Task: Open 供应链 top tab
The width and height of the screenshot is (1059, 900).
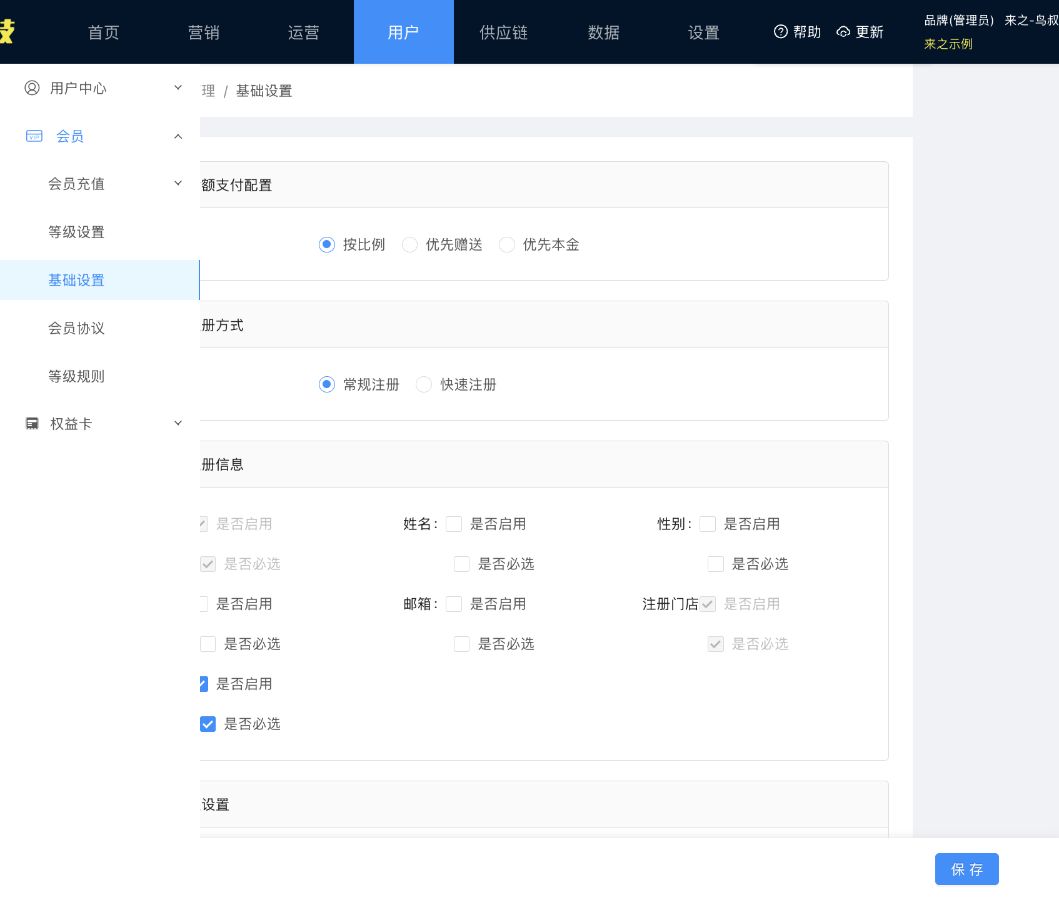Action: tap(504, 32)
